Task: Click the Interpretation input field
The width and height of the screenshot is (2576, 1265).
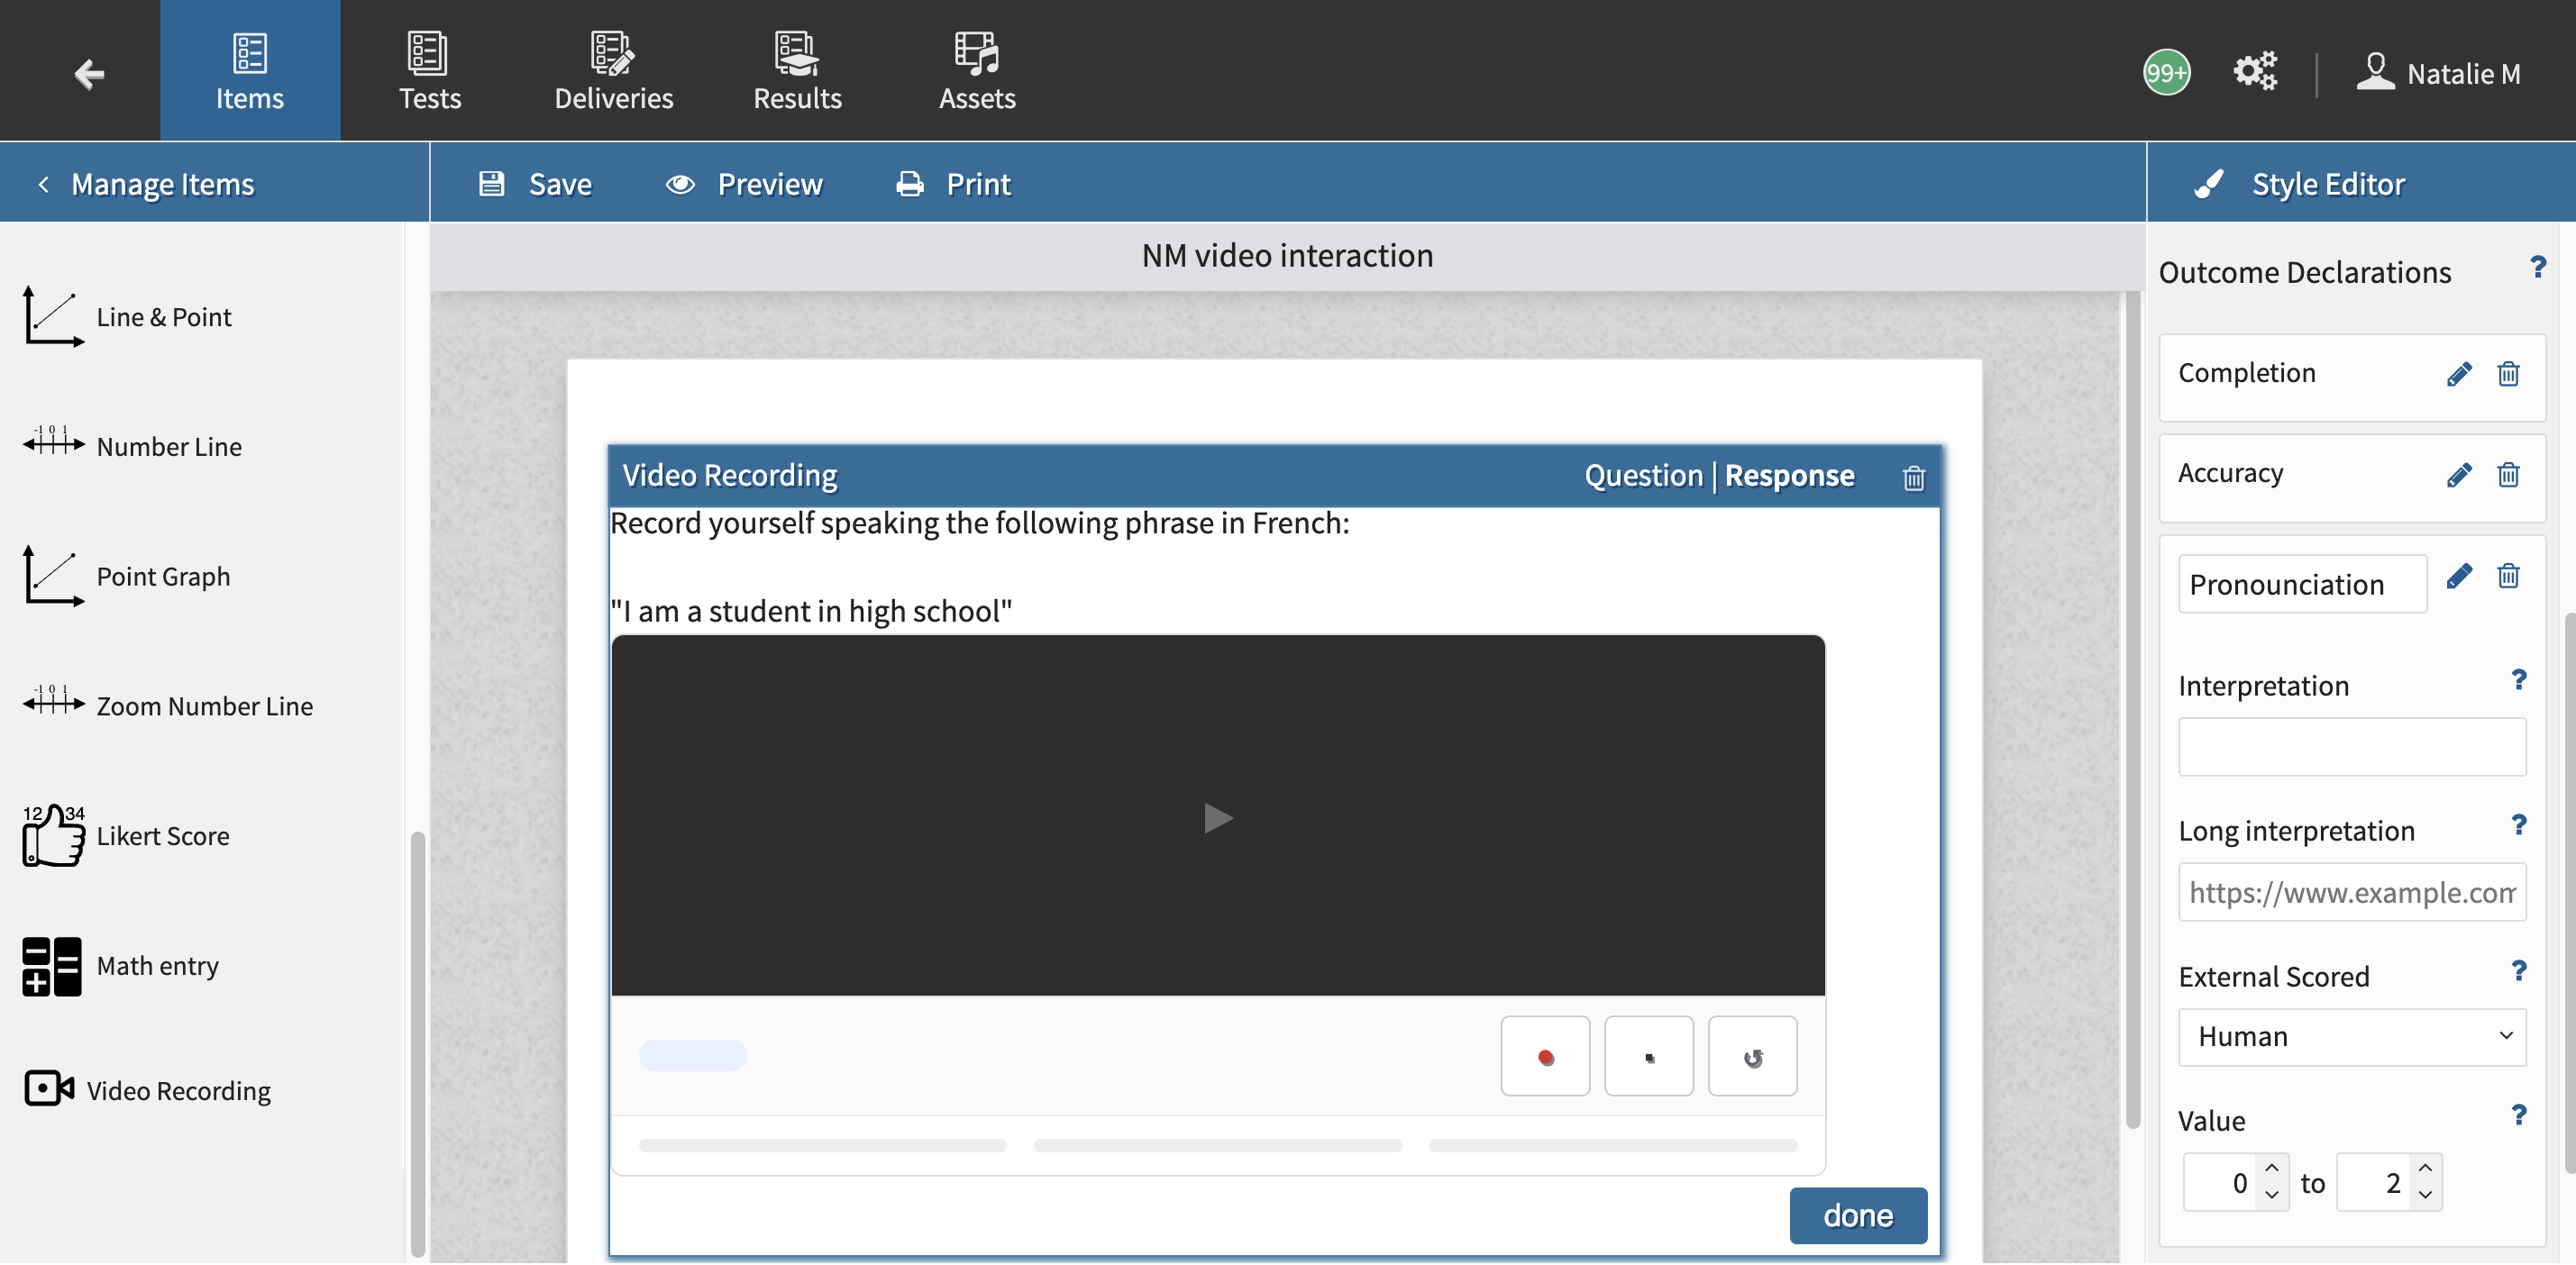Action: pyautogui.click(x=2352, y=746)
